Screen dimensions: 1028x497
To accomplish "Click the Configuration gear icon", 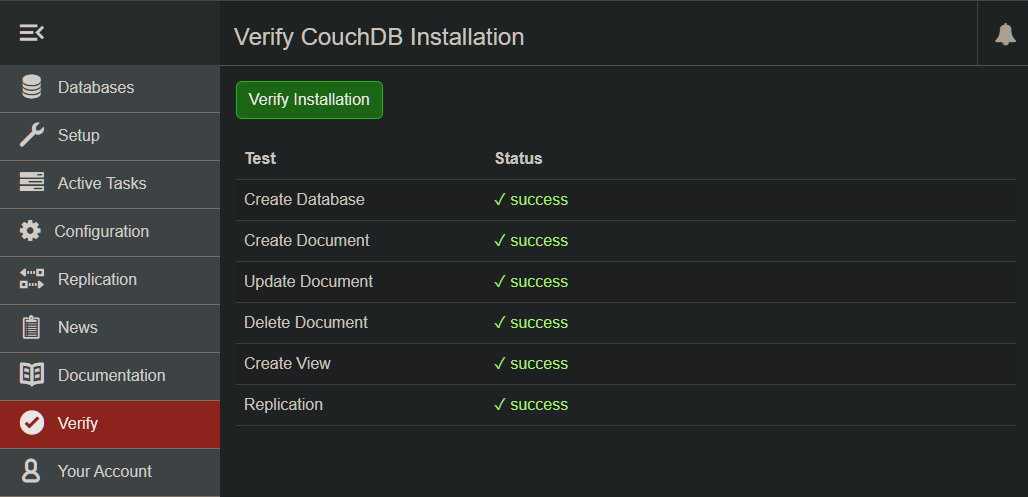I will pyautogui.click(x=31, y=231).
